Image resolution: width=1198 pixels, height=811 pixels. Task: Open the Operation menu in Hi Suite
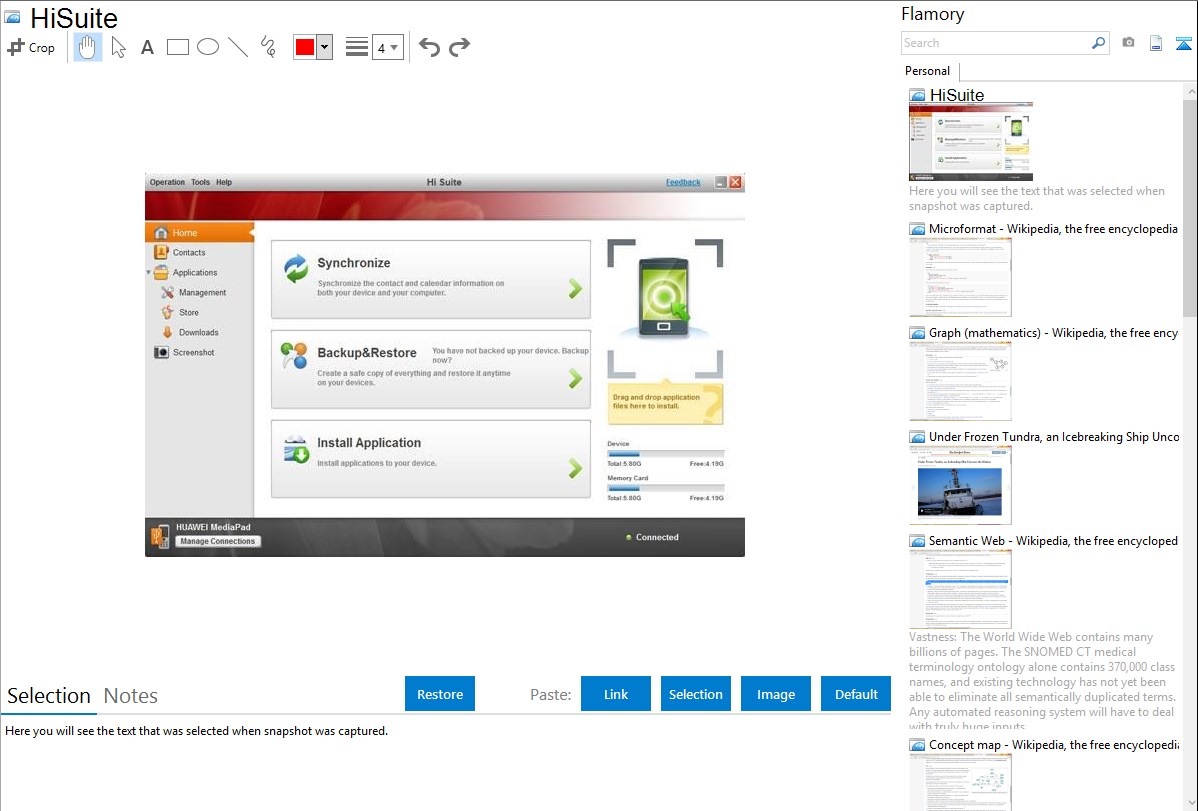167,182
